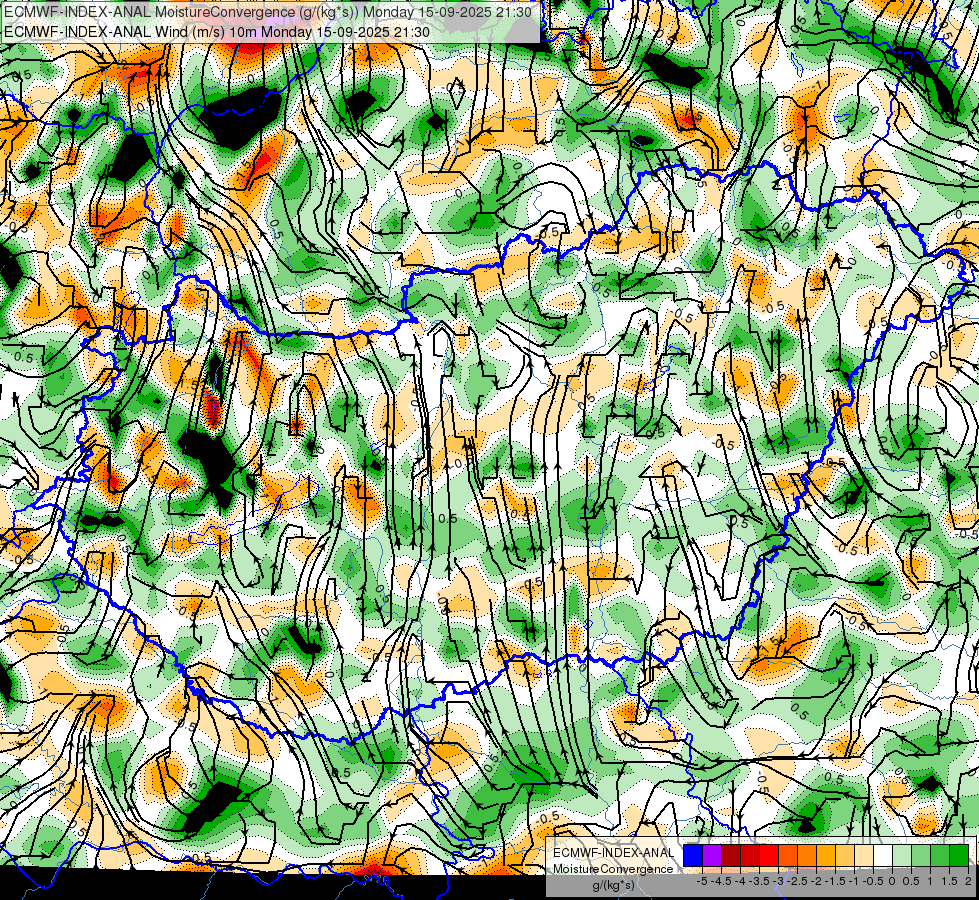Viewport: 979px width, 900px height.
Task: Pick the orange-red swatch between -3 and -2.5
Action: (x=788, y=856)
